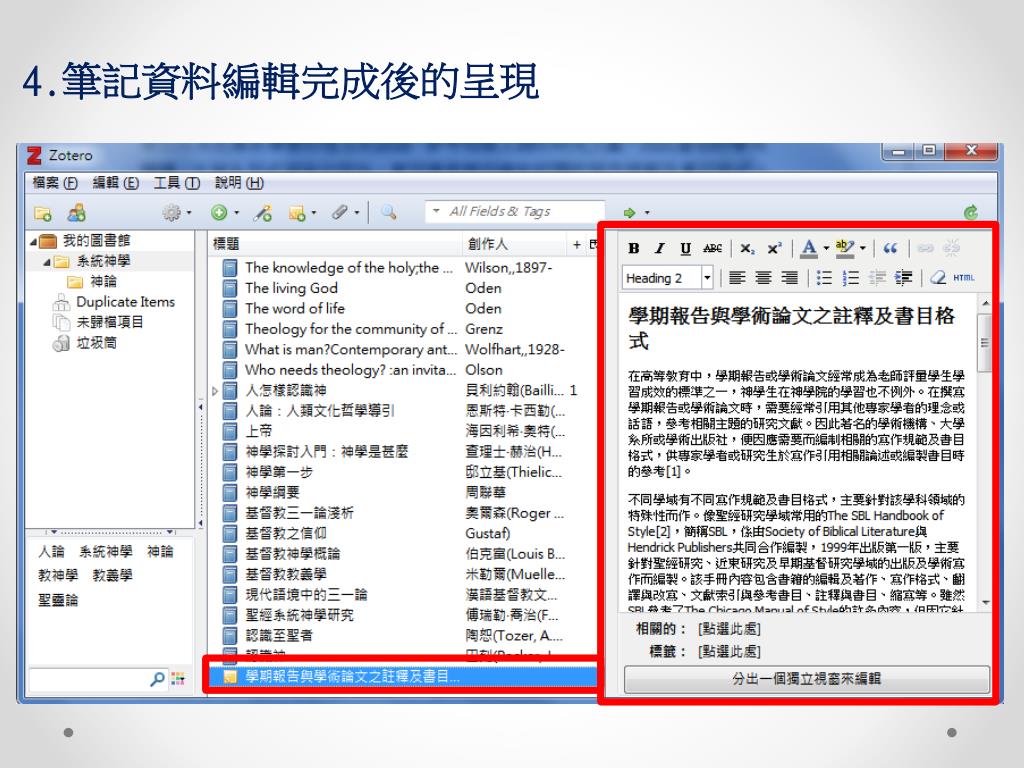Toggle Superscript formatting

[775, 248]
